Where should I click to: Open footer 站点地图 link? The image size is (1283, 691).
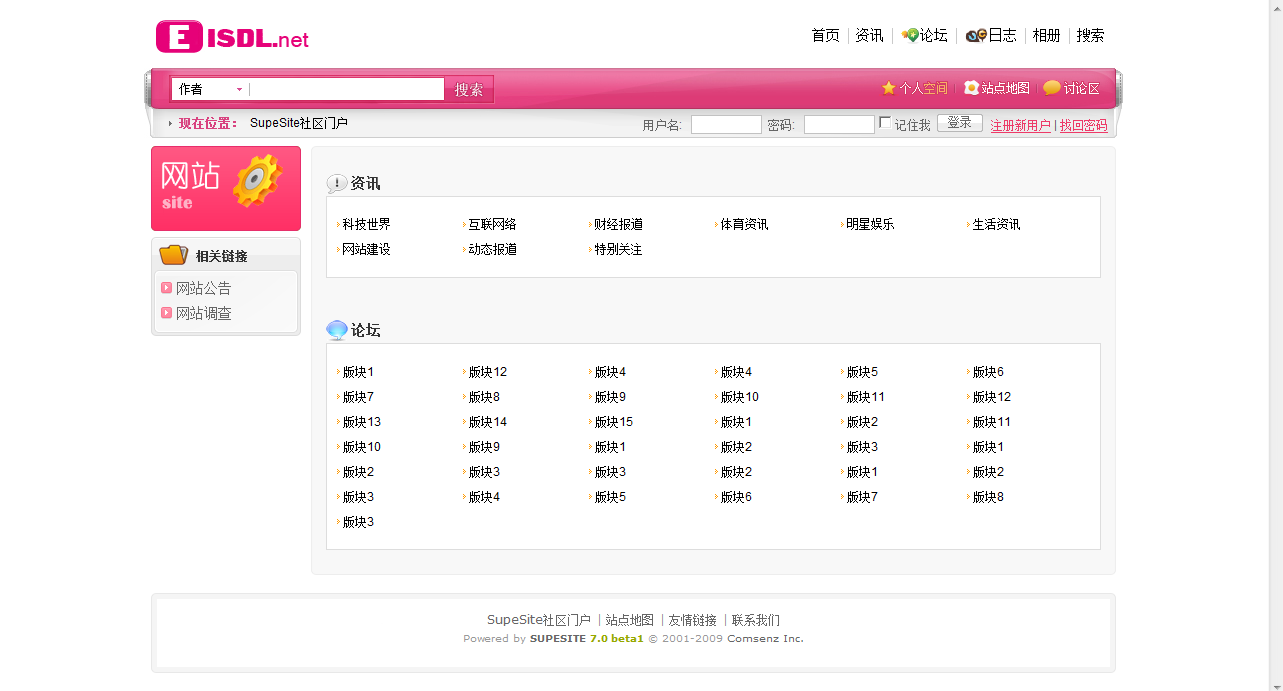pyautogui.click(x=629, y=620)
